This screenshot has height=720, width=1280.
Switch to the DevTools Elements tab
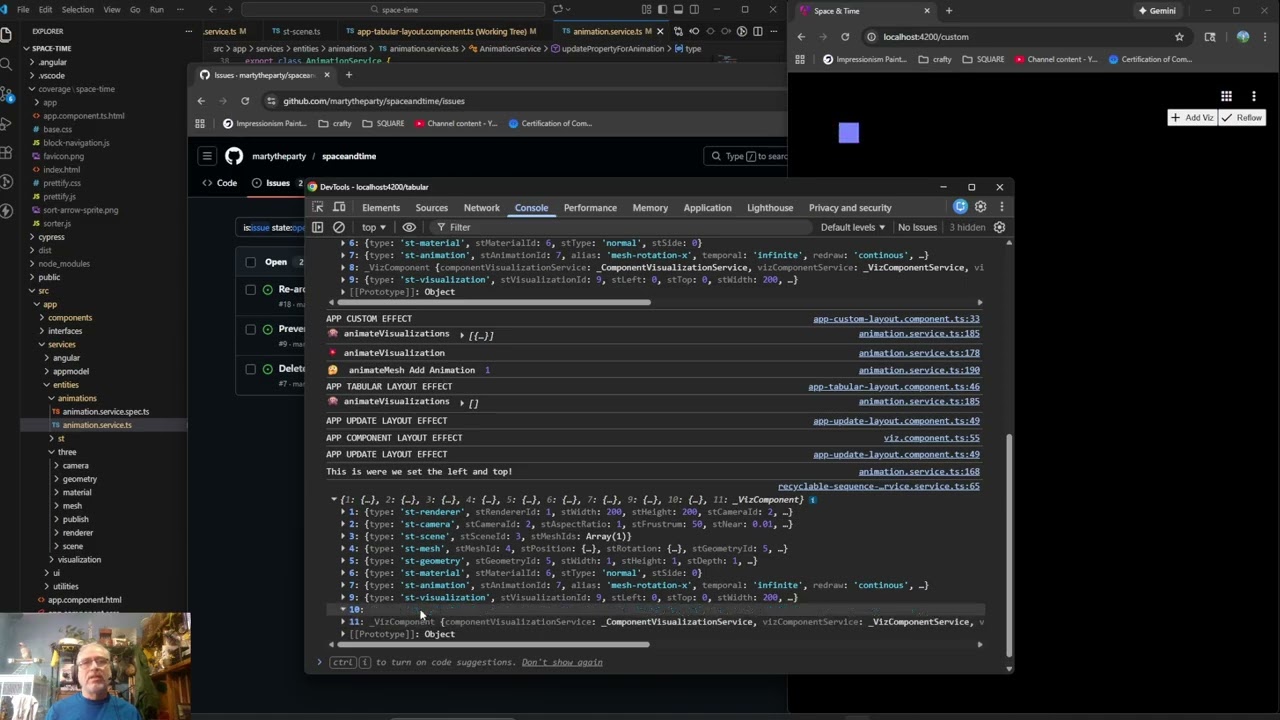(x=381, y=208)
